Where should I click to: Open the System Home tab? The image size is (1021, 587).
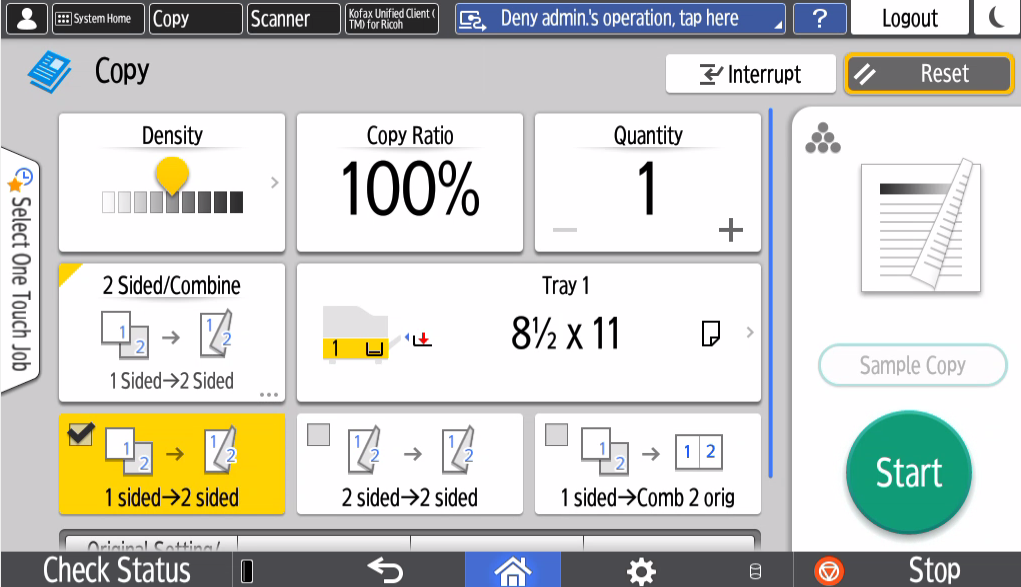(96, 18)
